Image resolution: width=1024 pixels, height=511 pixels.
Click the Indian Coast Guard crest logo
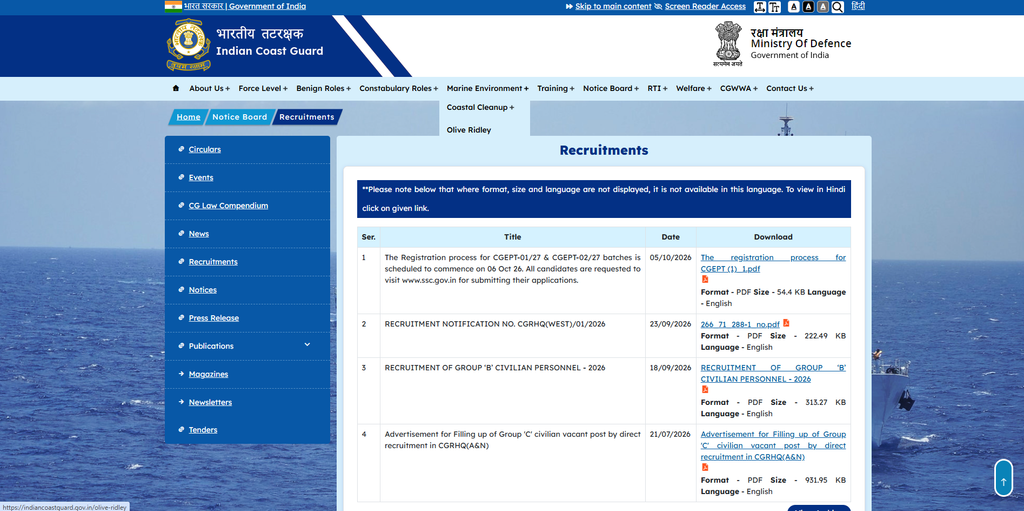[188, 45]
